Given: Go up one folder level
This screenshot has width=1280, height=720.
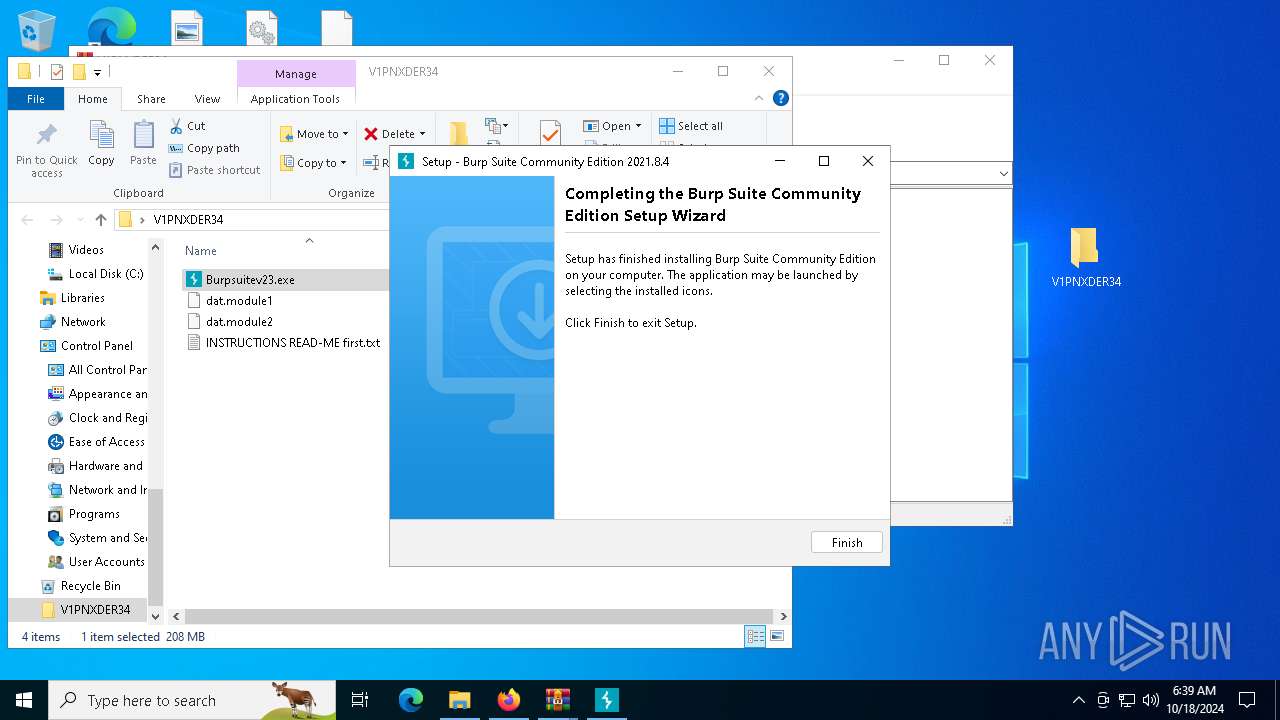Looking at the screenshot, I should click(100, 220).
